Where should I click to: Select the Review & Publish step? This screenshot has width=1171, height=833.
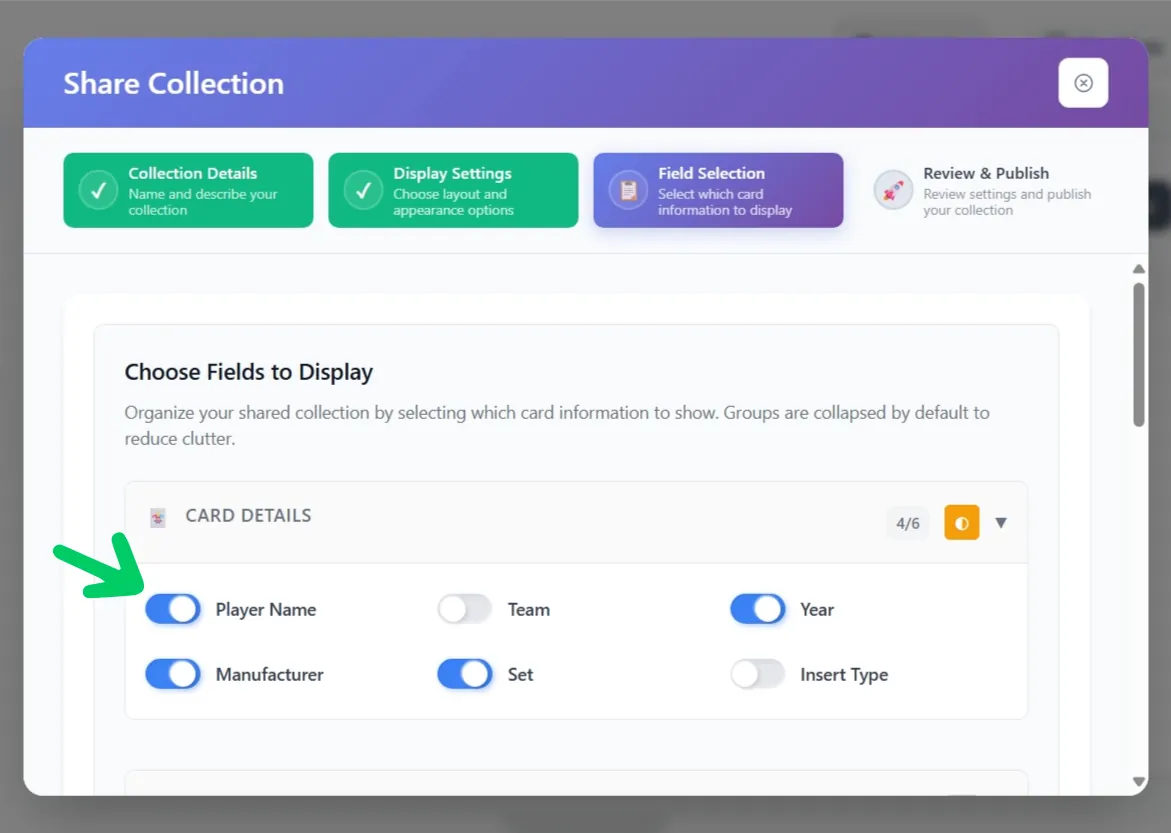pos(985,190)
